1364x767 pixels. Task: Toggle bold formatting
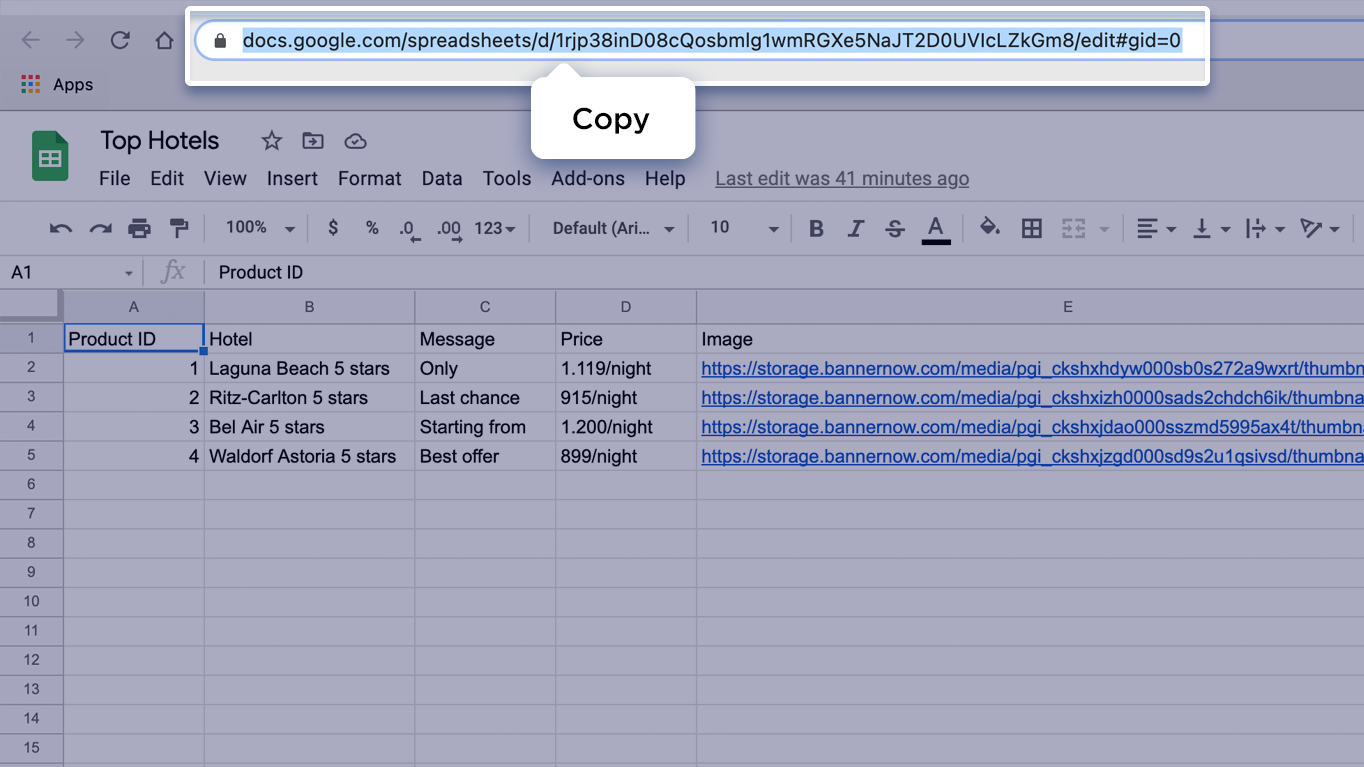tap(816, 229)
